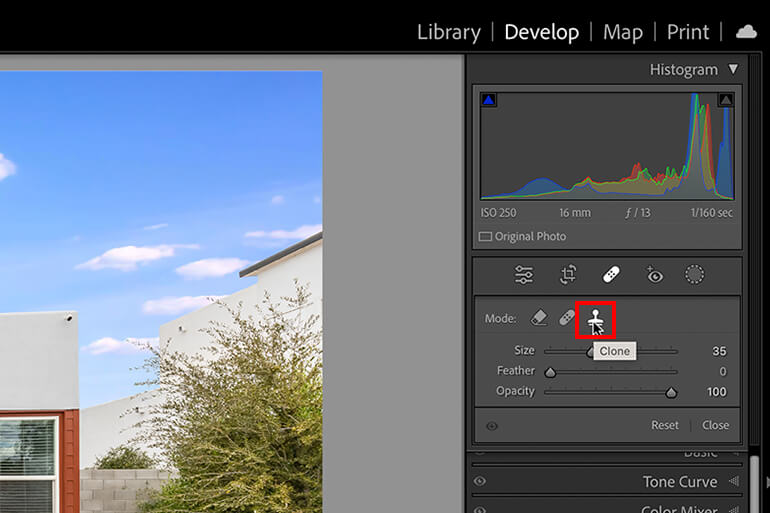Choose Heal mode bandage icon
This screenshot has height=513, width=770.
567,318
